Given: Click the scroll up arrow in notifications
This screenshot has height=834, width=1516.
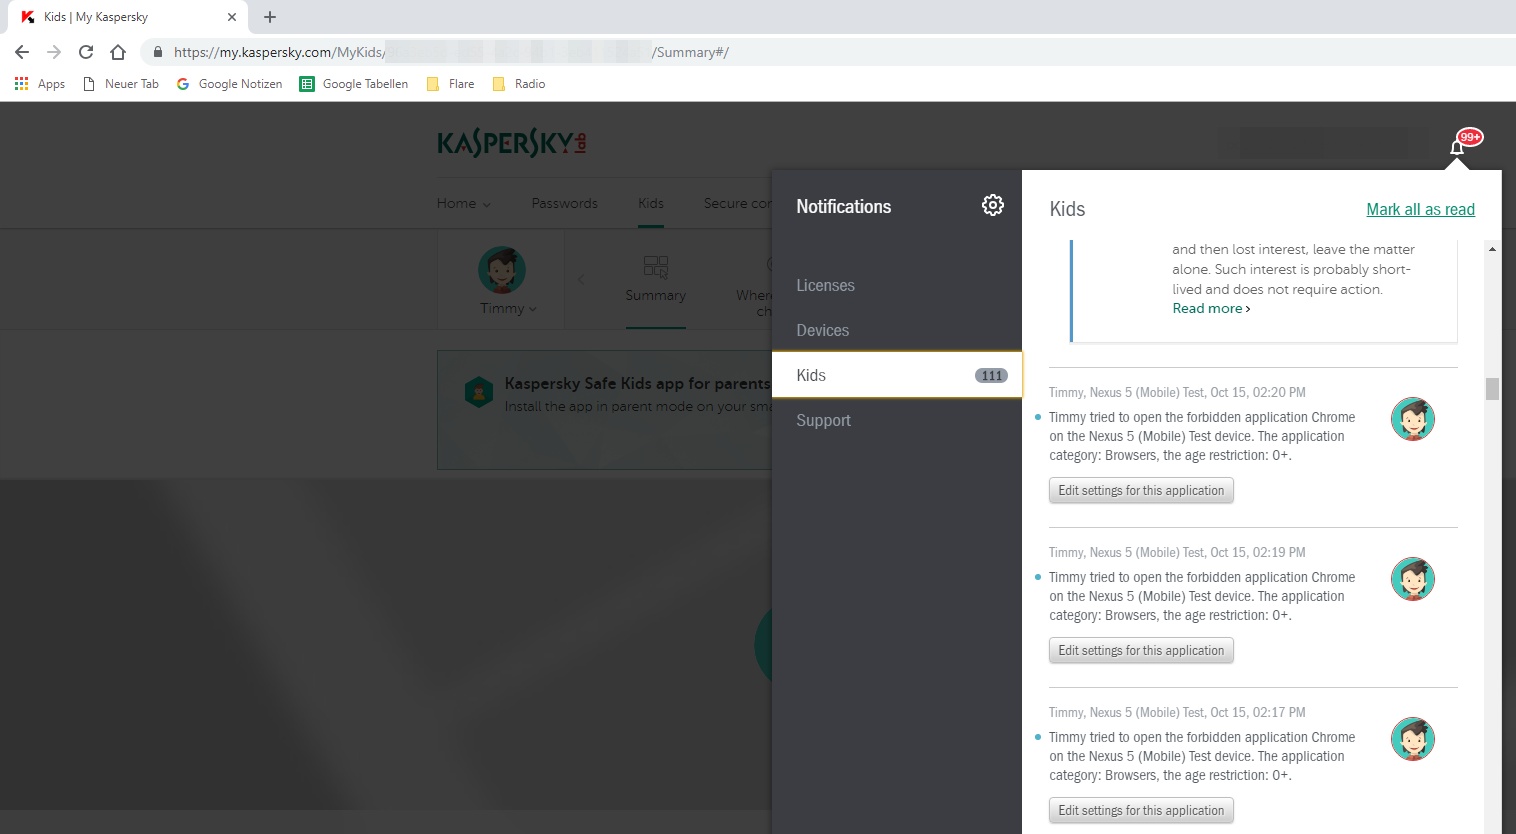Looking at the screenshot, I should [1492, 249].
